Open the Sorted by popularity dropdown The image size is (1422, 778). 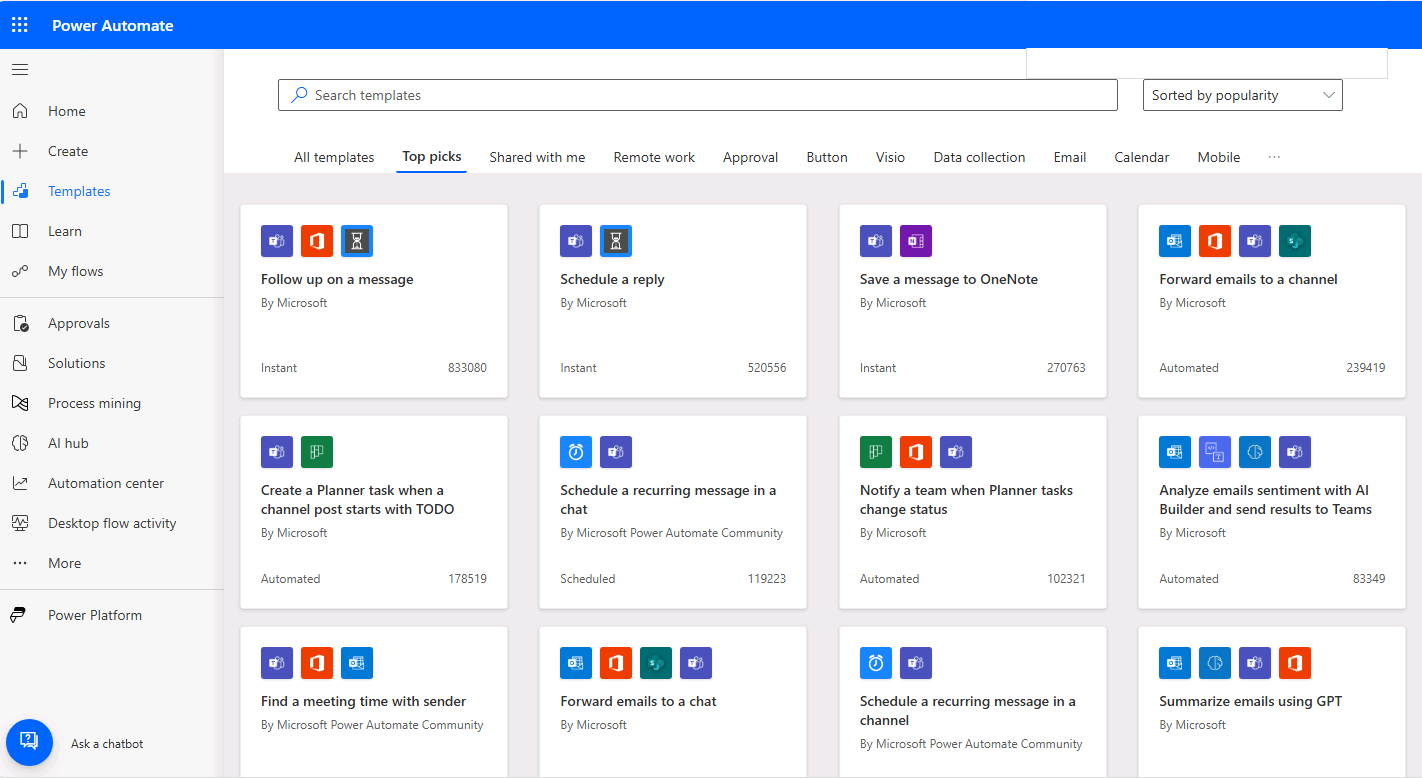(x=1242, y=95)
